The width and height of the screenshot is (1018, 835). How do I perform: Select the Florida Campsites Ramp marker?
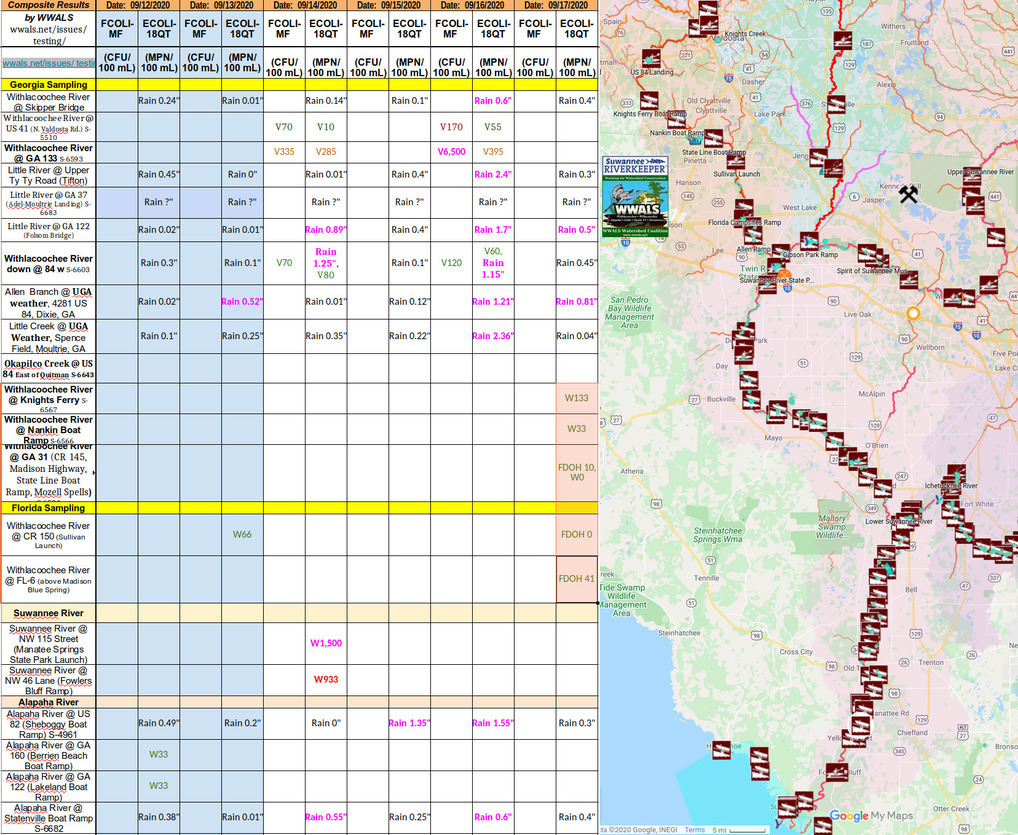743,209
